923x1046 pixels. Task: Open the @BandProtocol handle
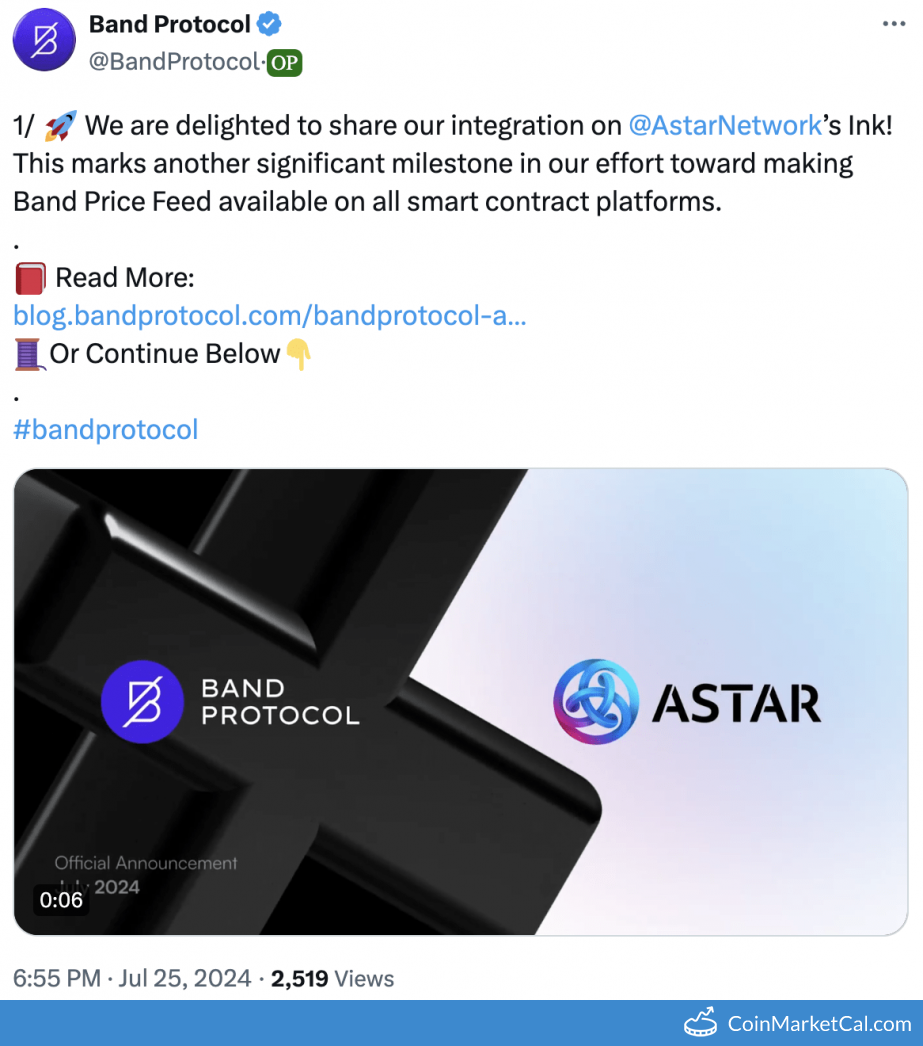pos(174,62)
